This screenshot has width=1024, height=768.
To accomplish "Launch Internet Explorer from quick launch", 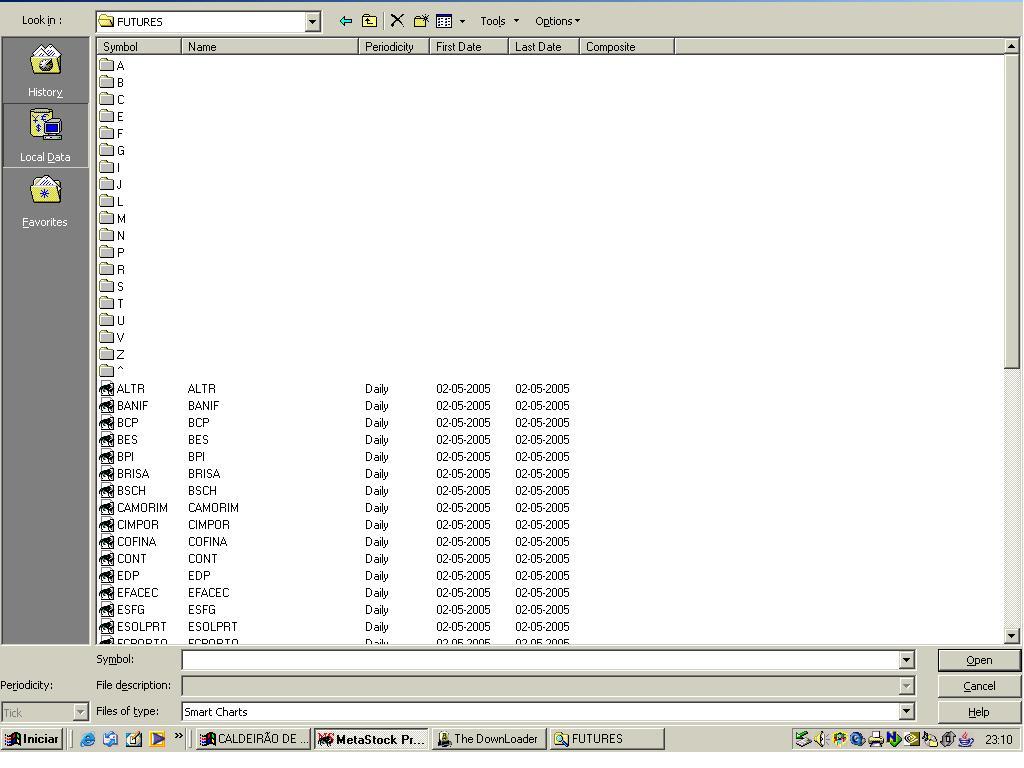I will coord(88,739).
